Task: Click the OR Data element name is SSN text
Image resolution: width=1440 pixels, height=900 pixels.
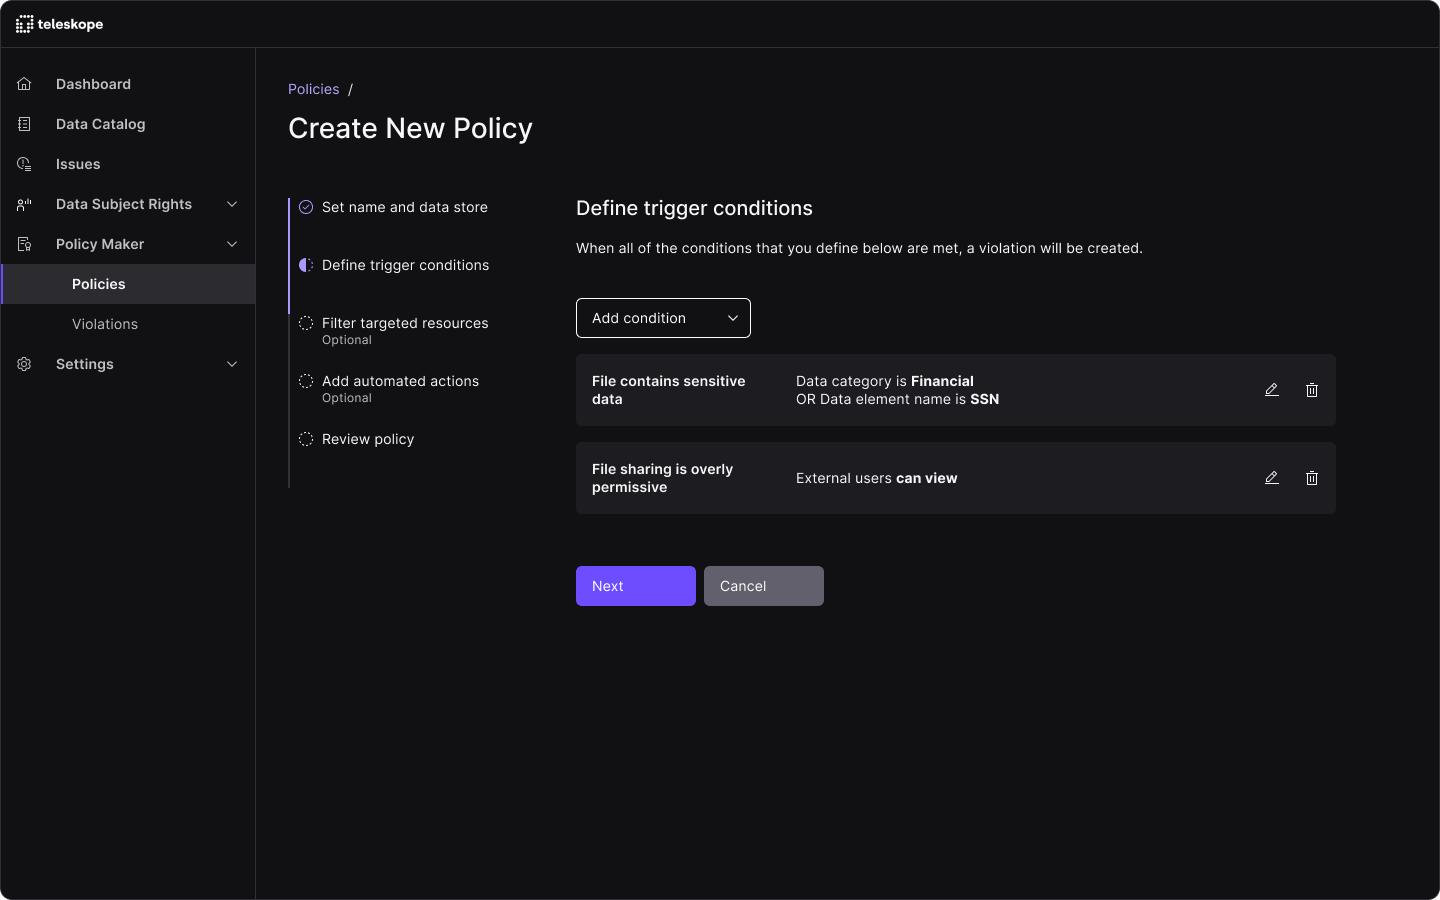Action: (x=898, y=399)
